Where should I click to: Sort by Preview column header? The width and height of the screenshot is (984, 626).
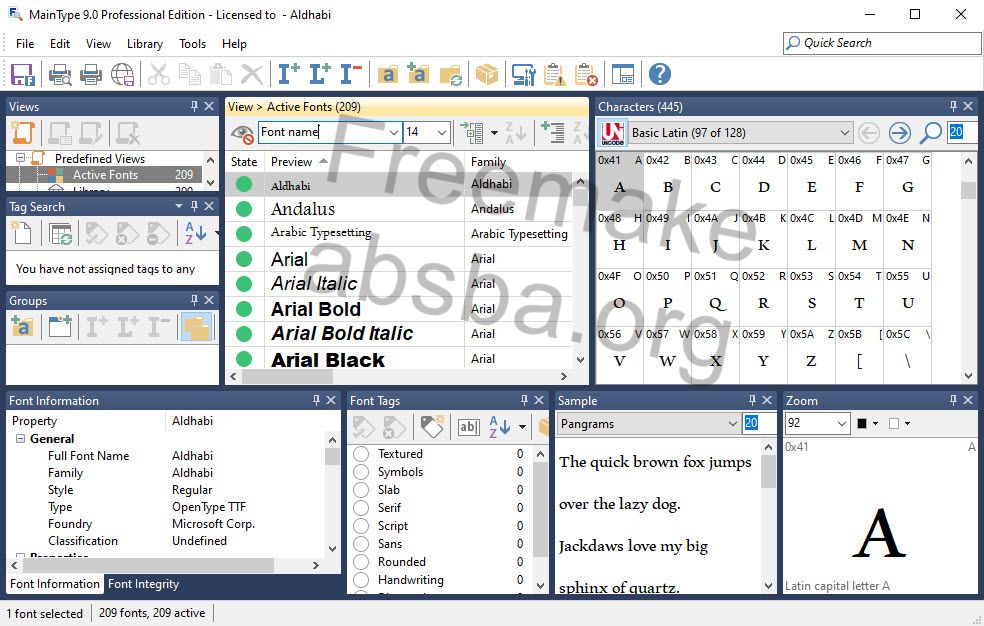tap(364, 162)
